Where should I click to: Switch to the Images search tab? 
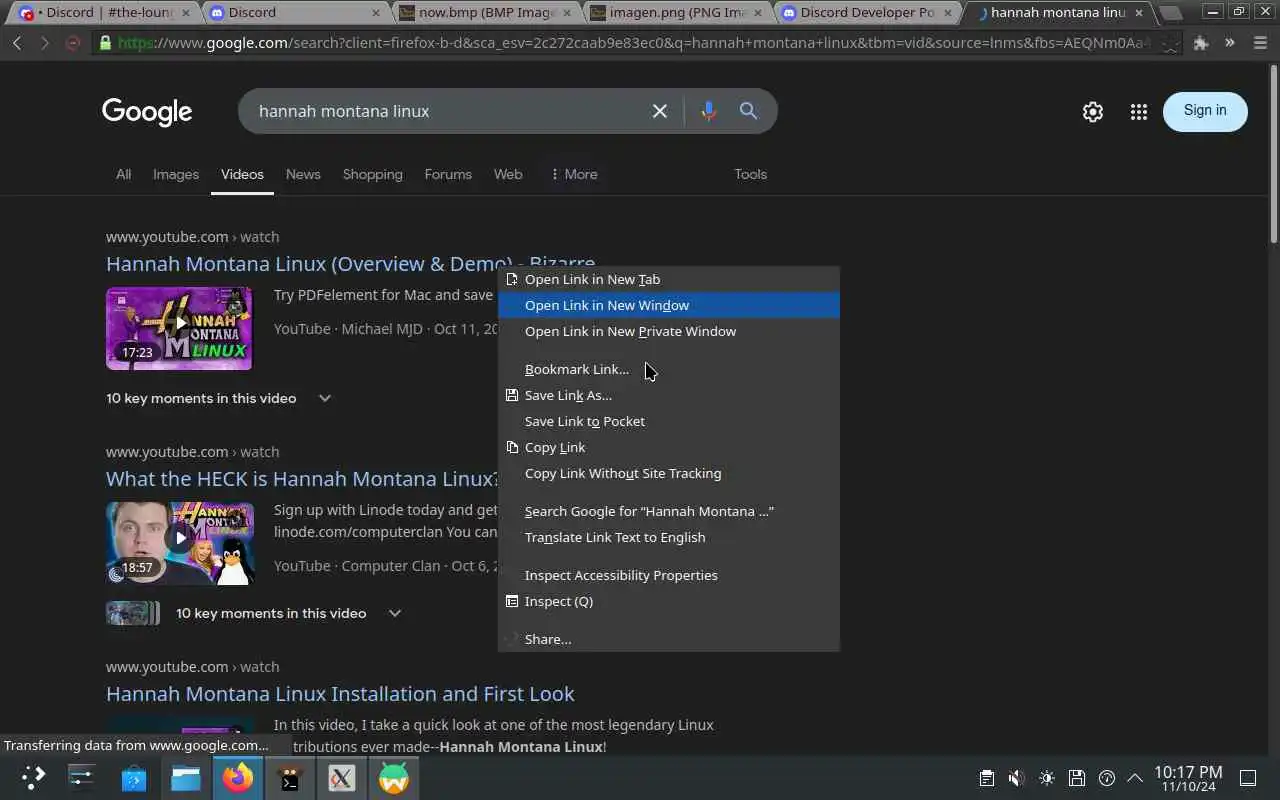(176, 174)
